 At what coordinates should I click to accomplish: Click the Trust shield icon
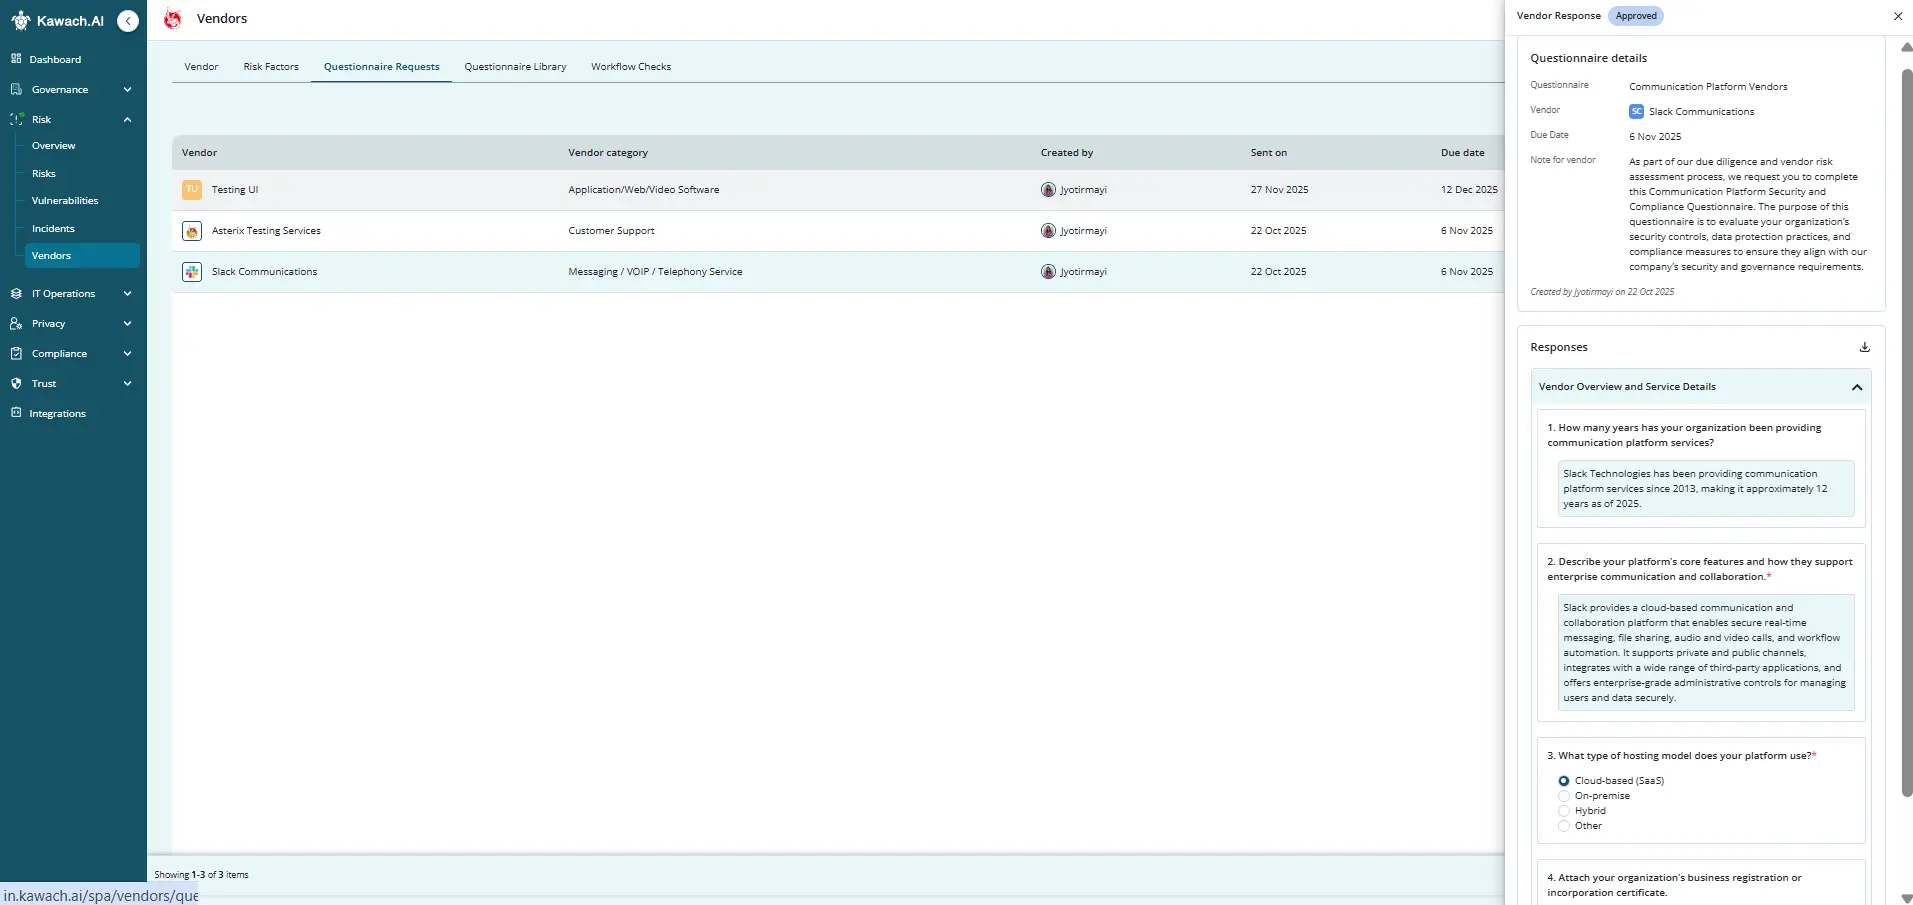click(x=16, y=383)
